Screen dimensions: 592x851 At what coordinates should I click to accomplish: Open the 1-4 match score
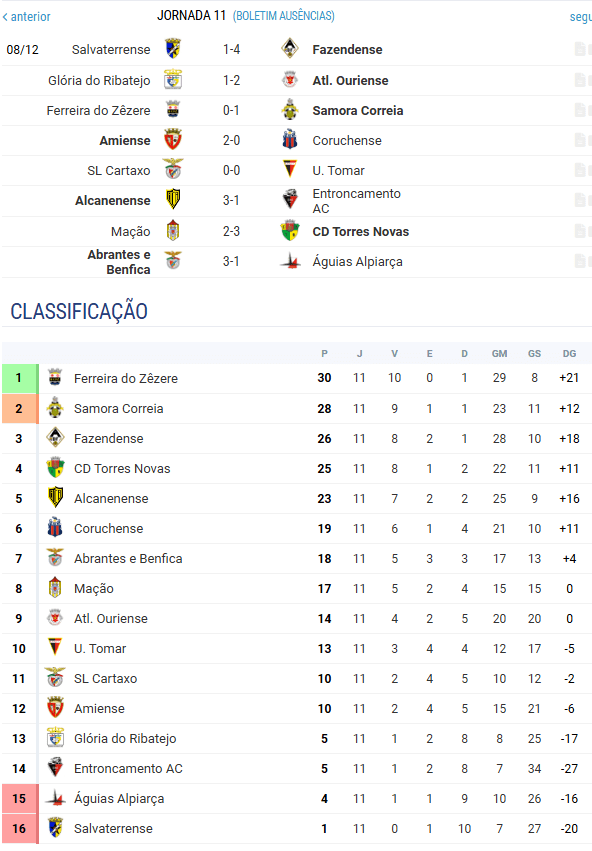coord(231,49)
